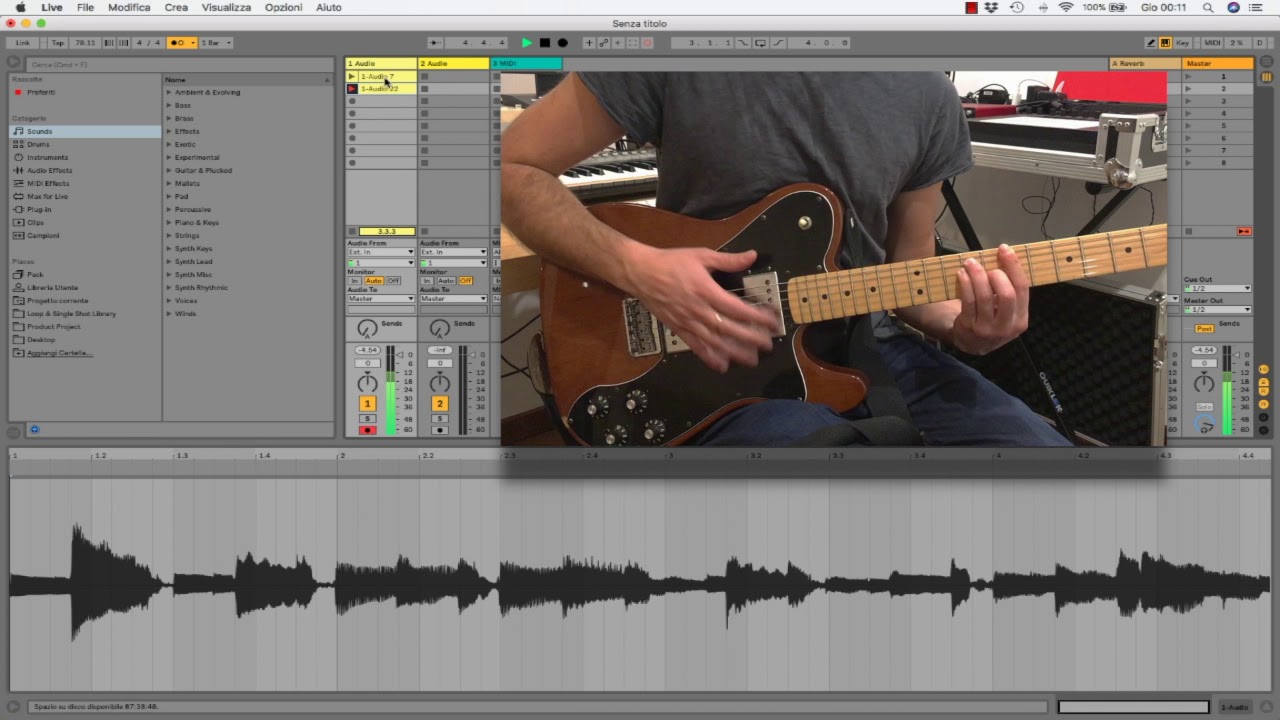Open track 1 Audio To Master dropdown
The image size is (1280, 720).
[x=381, y=299]
